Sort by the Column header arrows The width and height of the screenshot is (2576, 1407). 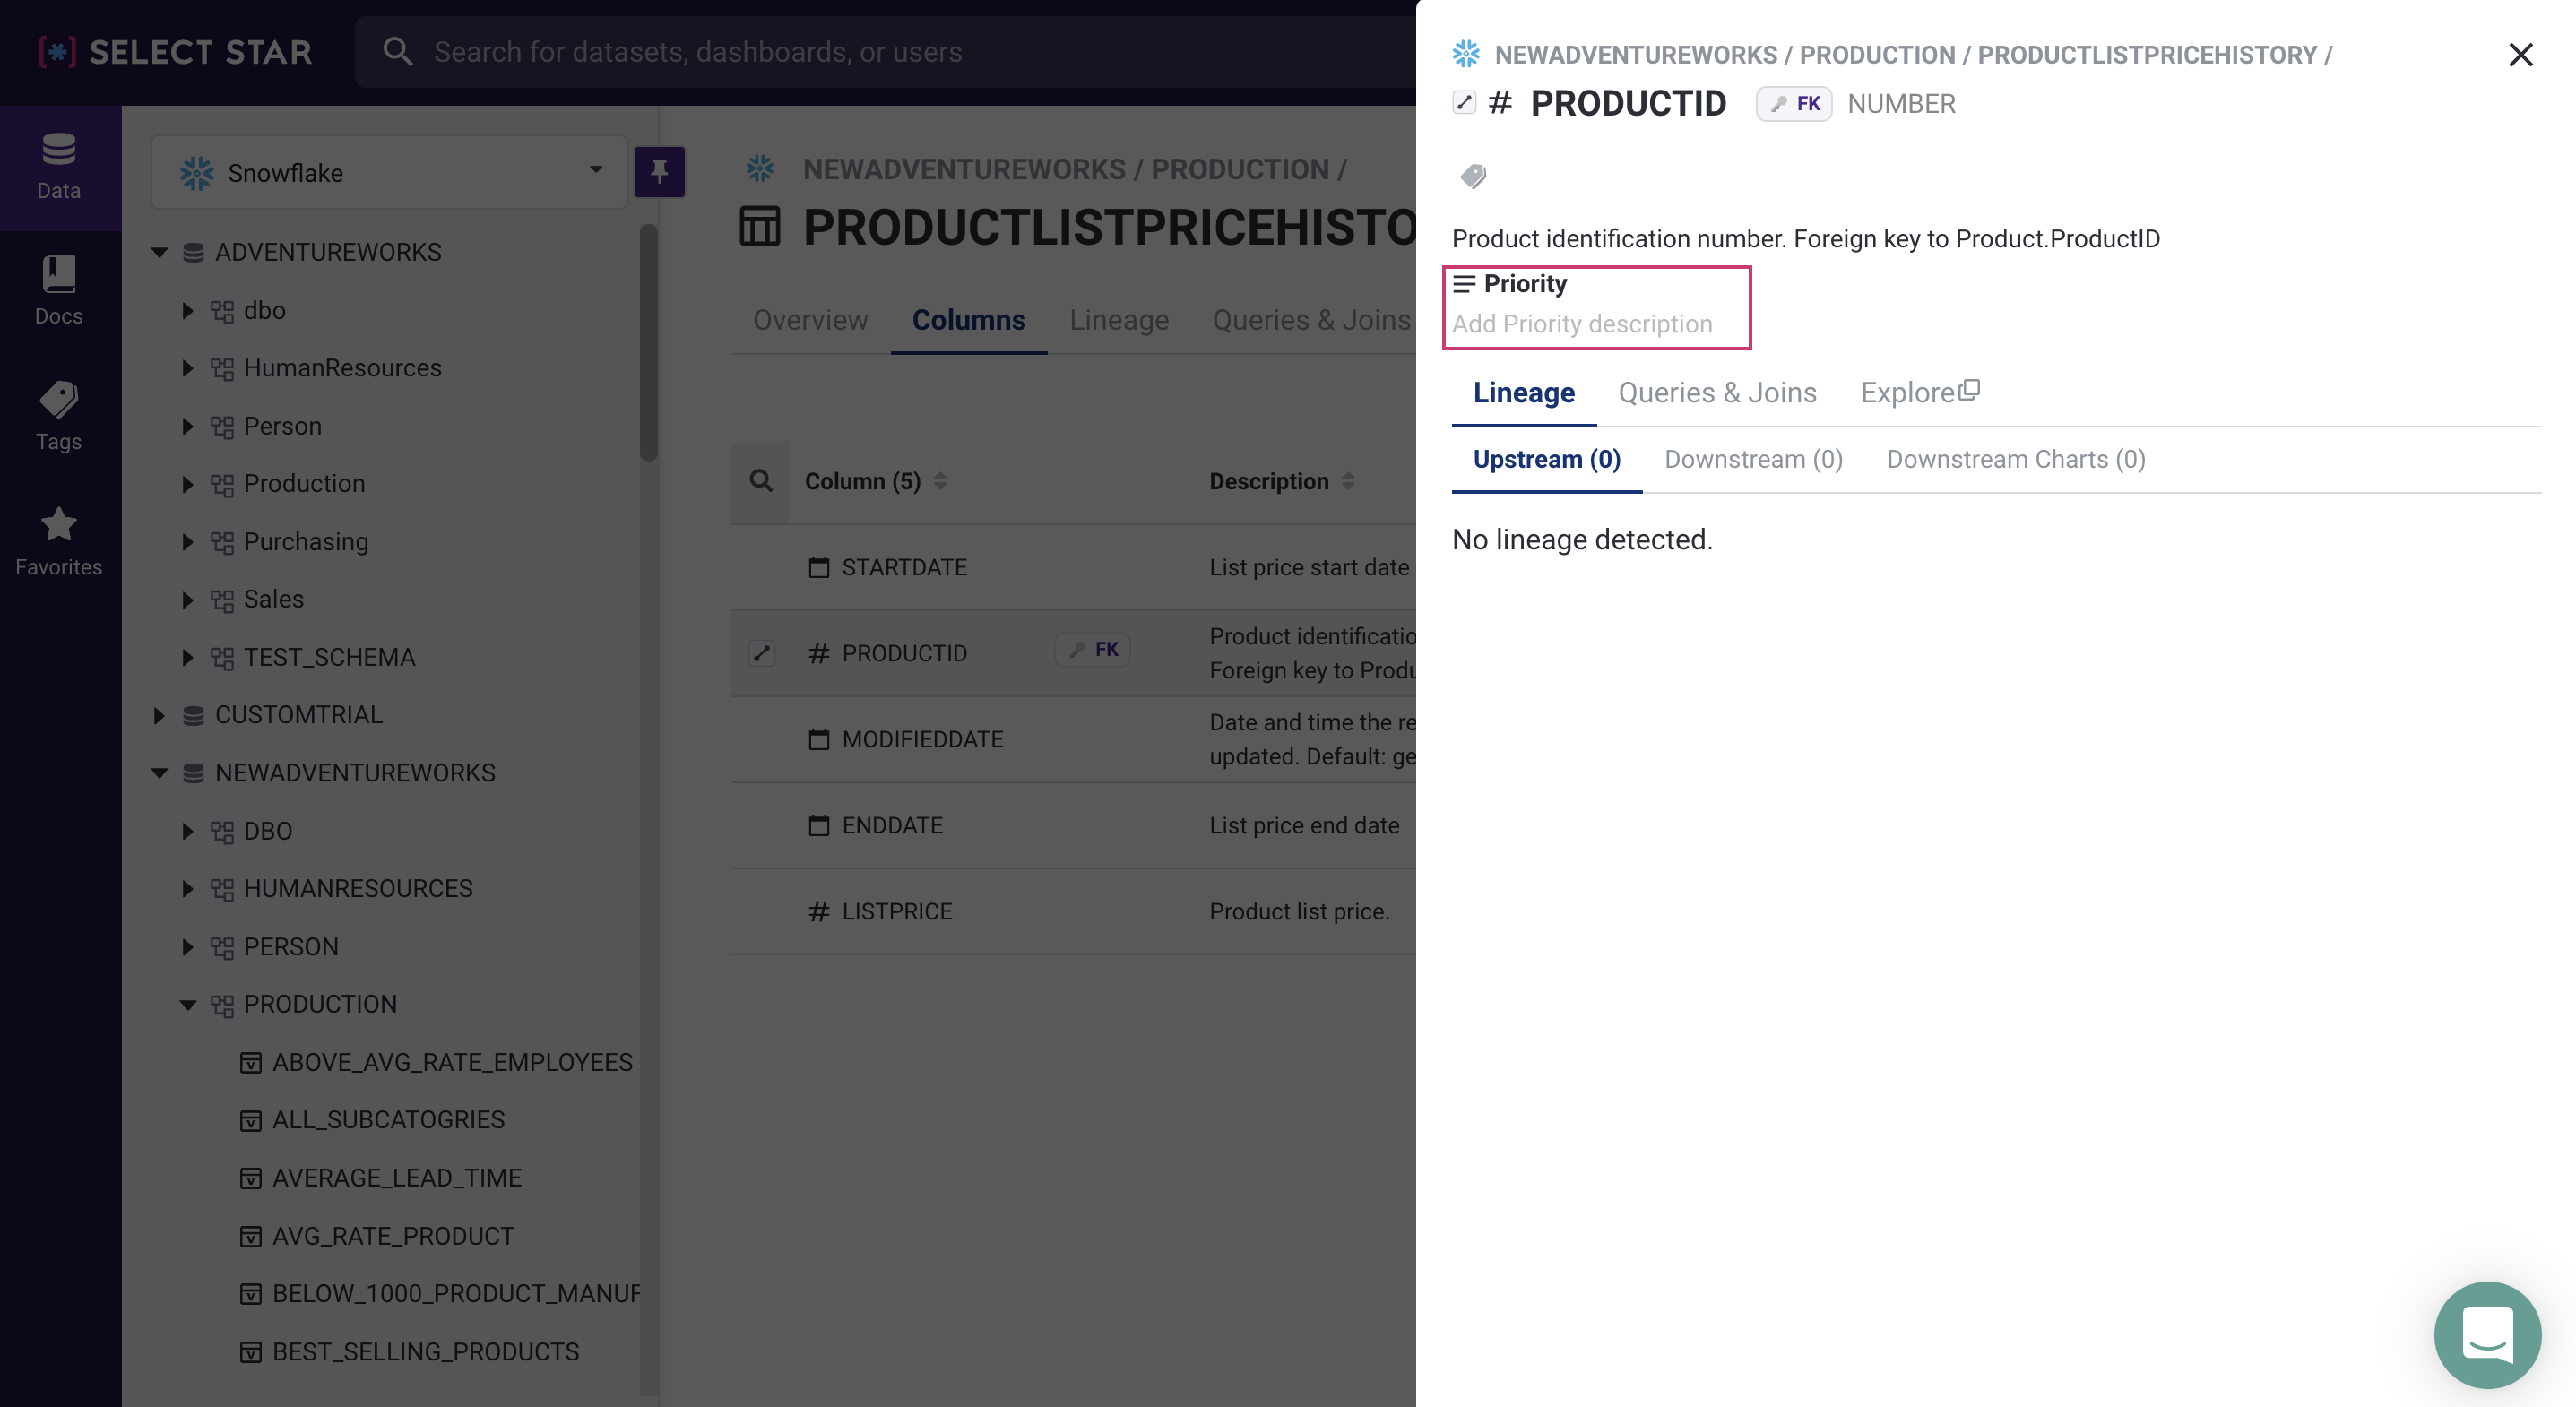(940, 481)
